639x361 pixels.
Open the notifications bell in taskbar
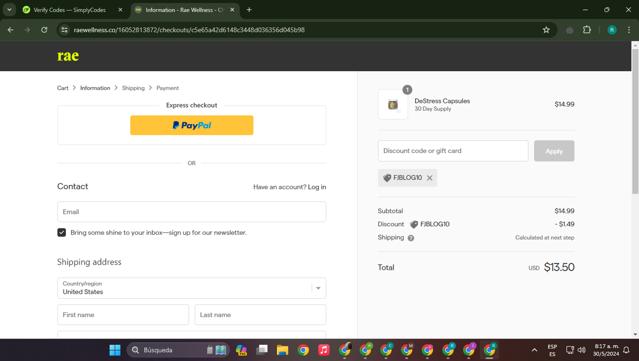(x=626, y=350)
